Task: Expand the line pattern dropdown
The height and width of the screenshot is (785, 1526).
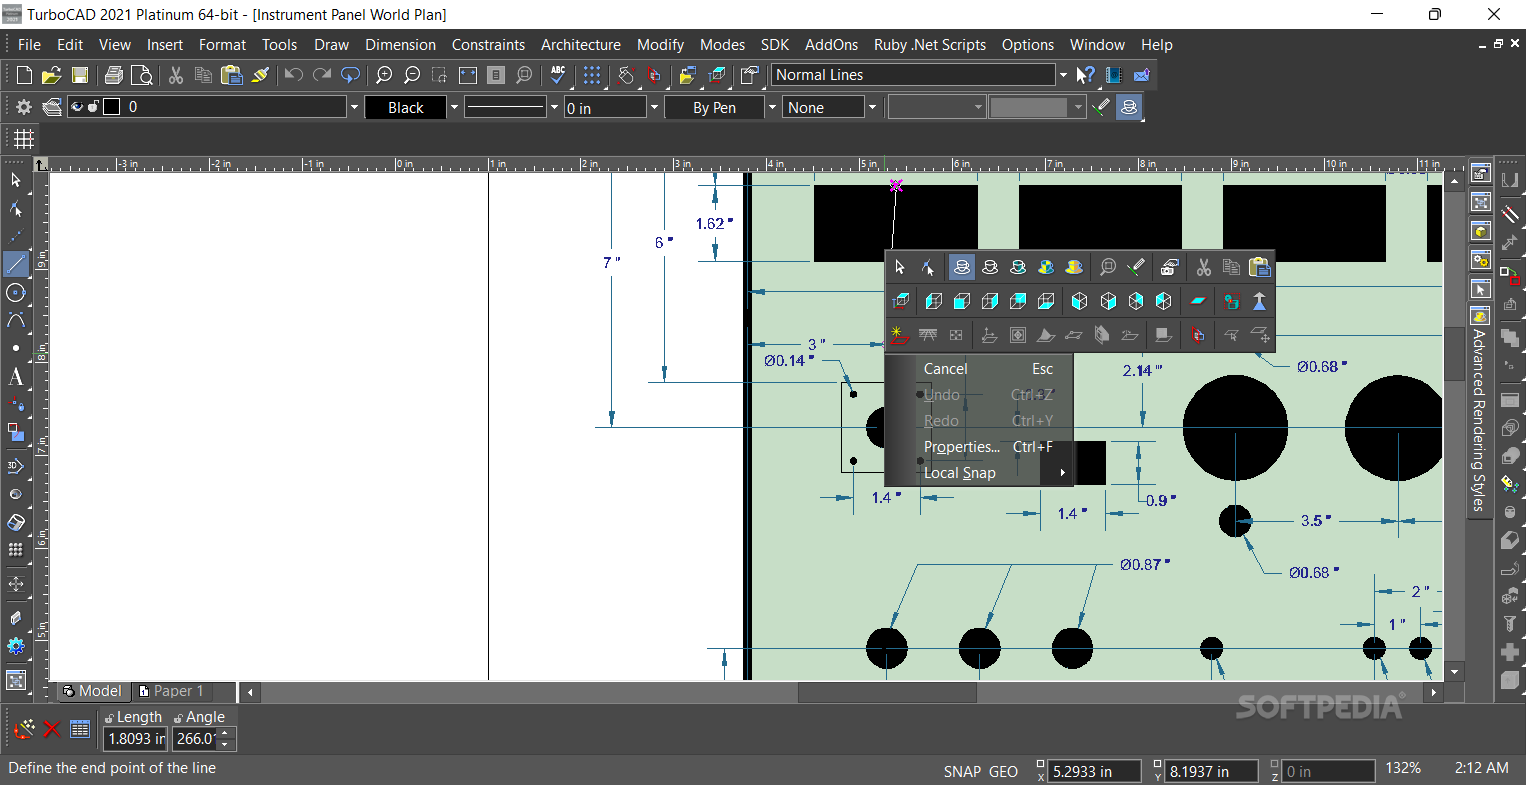Action: click(x=554, y=107)
